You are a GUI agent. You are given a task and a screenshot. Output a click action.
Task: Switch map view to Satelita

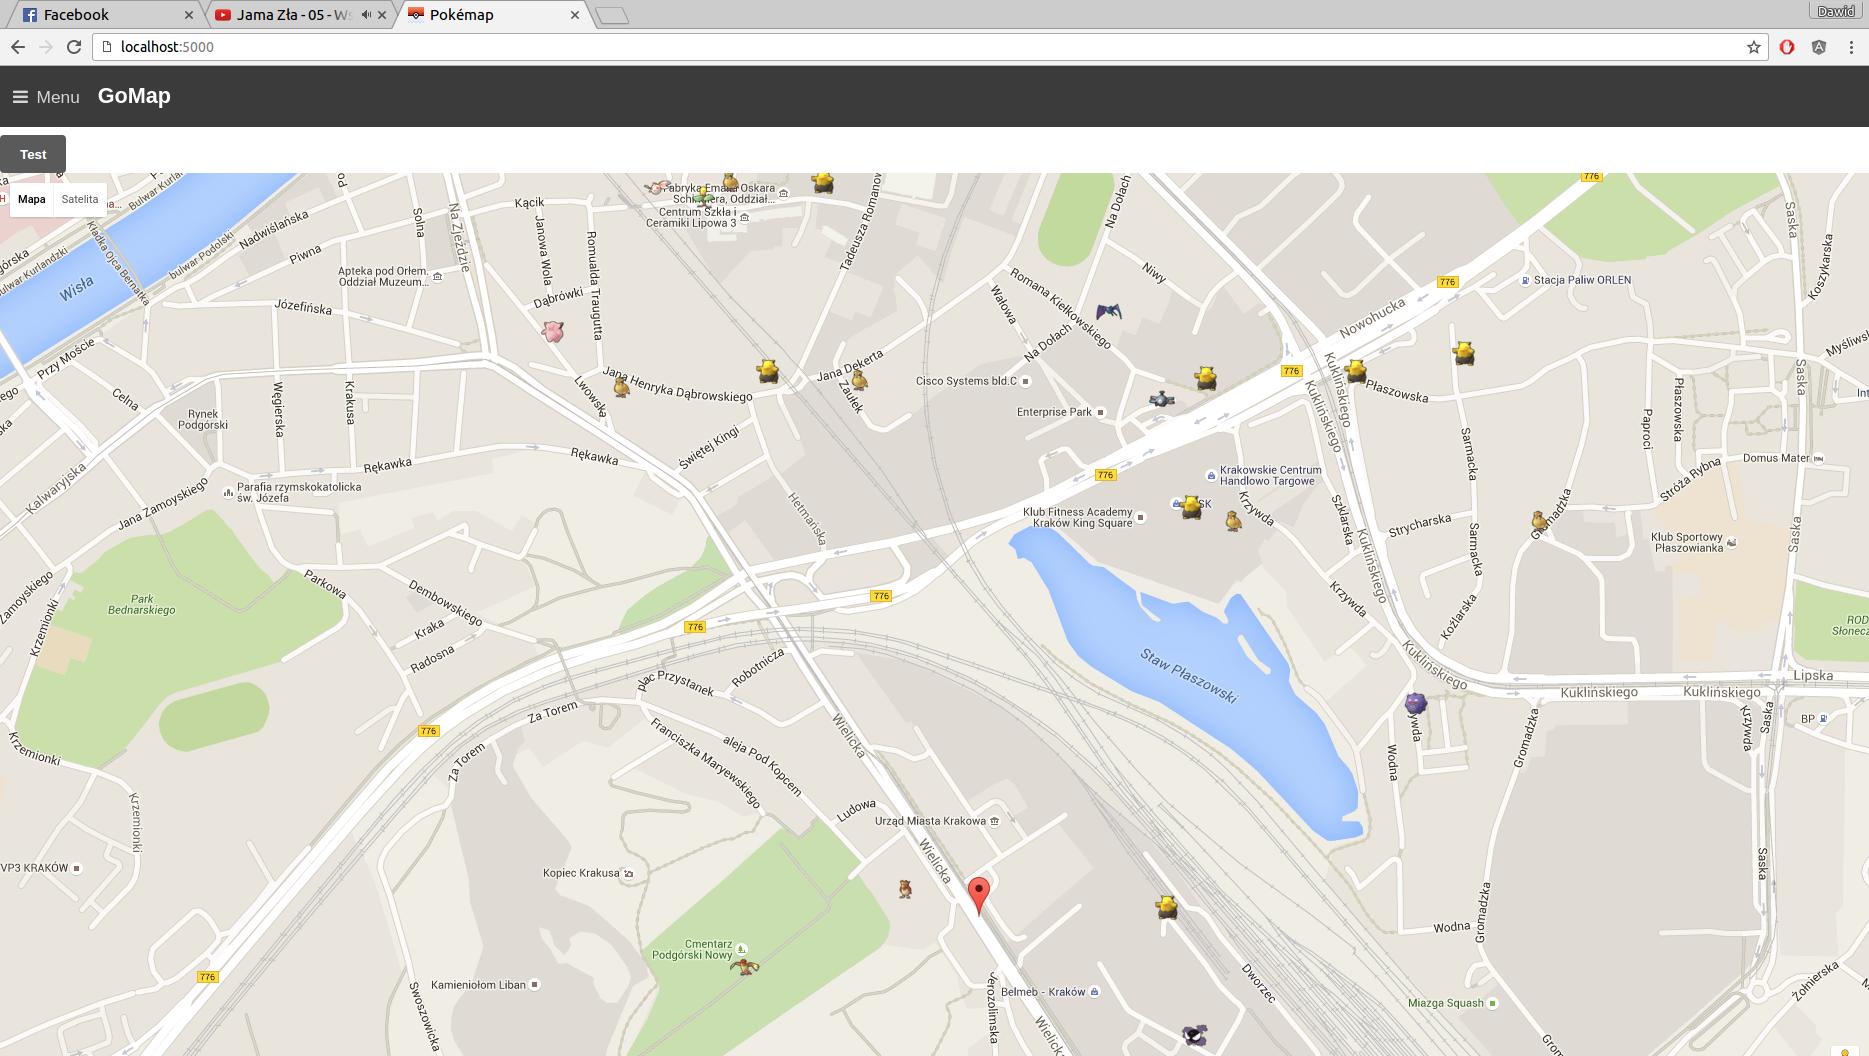pos(80,199)
